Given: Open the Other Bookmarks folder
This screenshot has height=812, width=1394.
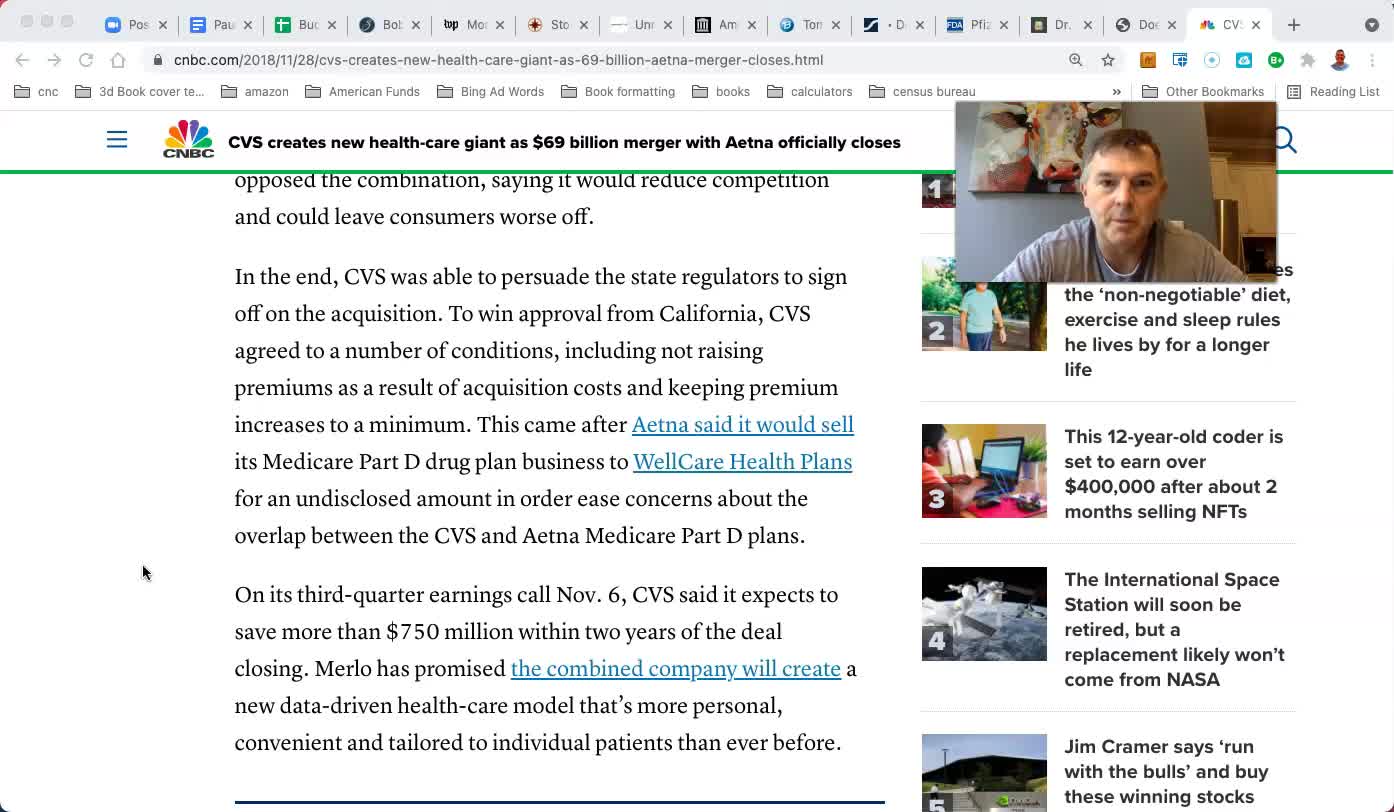Looking at the screenshot, I should coord(1203,92).
